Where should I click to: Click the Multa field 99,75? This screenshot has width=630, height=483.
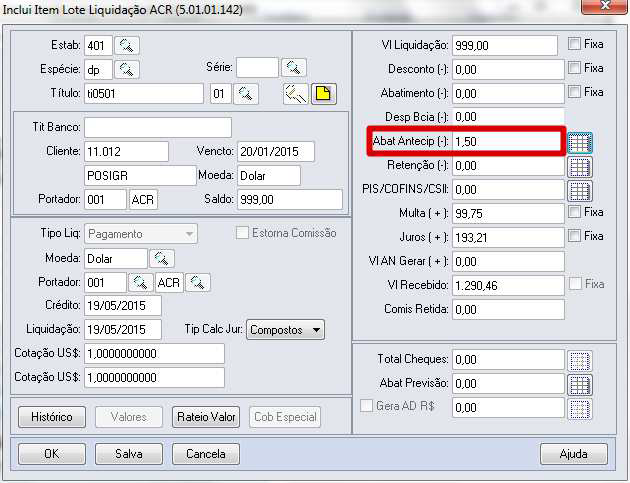[x=508, y=213]
